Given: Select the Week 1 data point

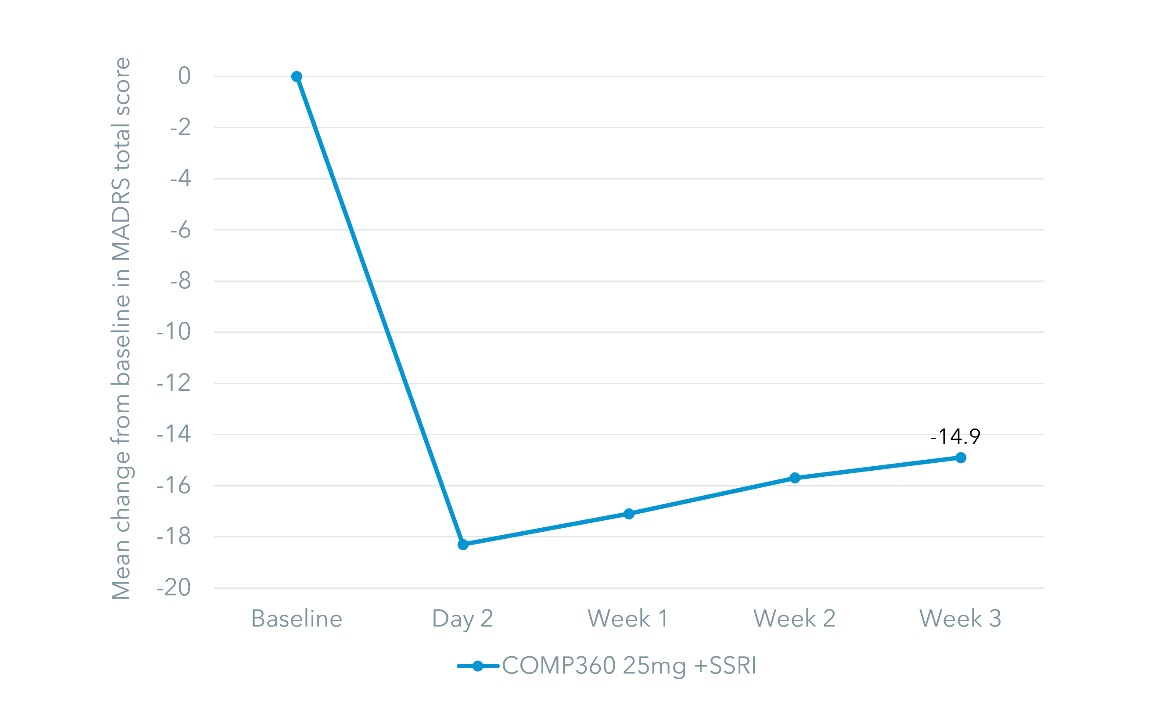Looking at the screenshot, I should (629, 514).
